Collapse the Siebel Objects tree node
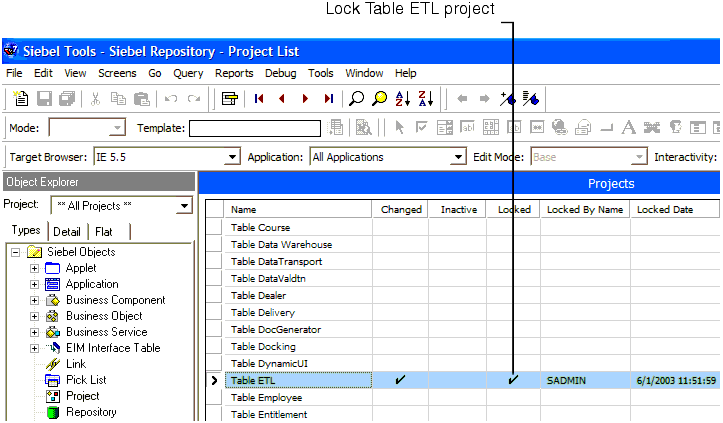The width and height of the screenshot is (723, 423). tap(16, 252)
